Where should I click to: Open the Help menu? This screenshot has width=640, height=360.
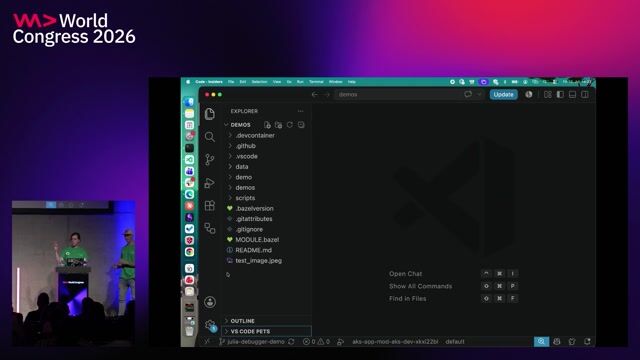[x=351, y=82]
